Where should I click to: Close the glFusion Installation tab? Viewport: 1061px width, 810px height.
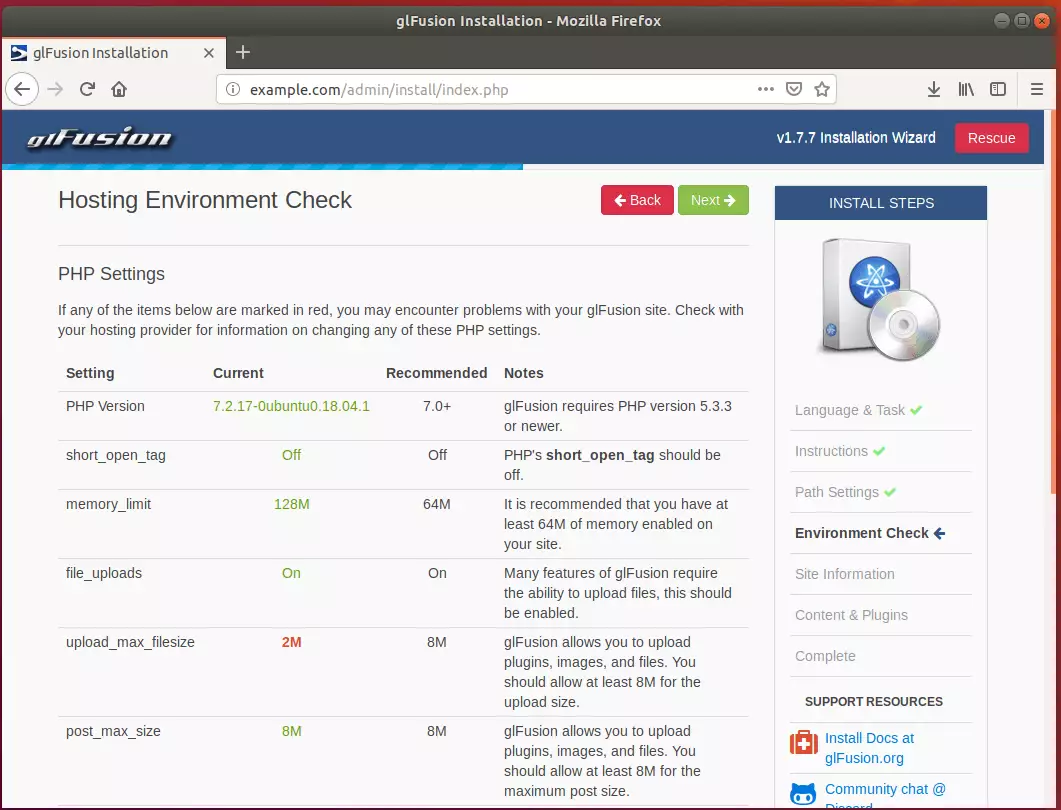pyautogui.click(x=209, y=53)
